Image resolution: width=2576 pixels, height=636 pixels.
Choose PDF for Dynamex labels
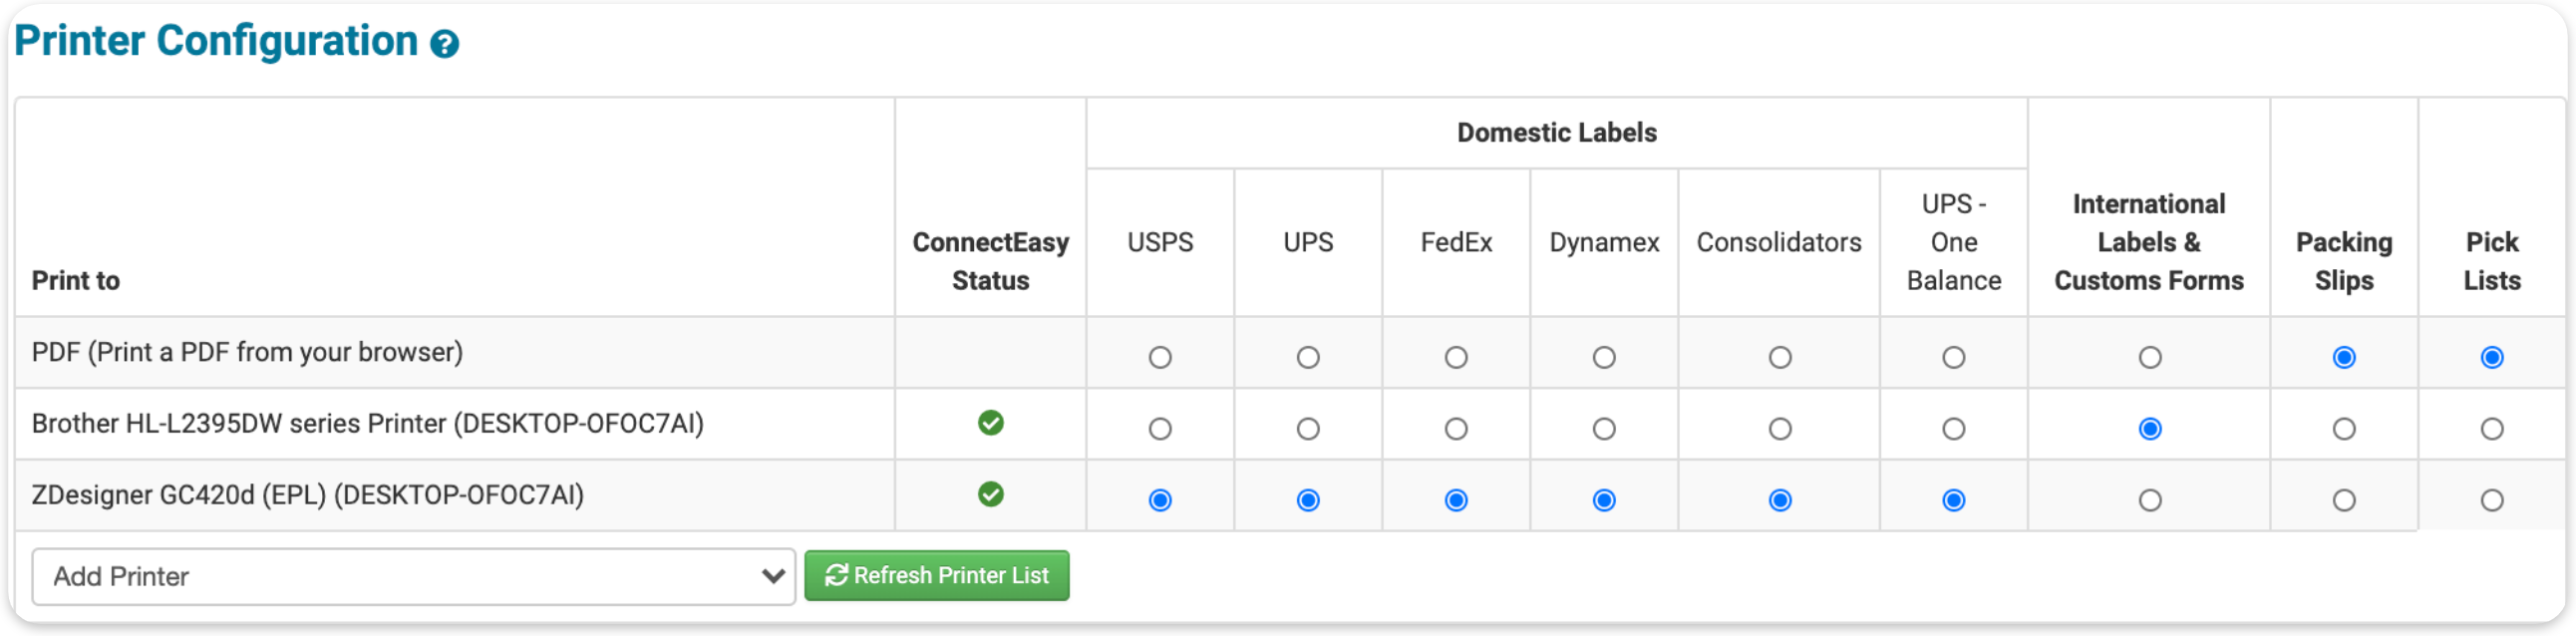click(x=1603, y=357)
